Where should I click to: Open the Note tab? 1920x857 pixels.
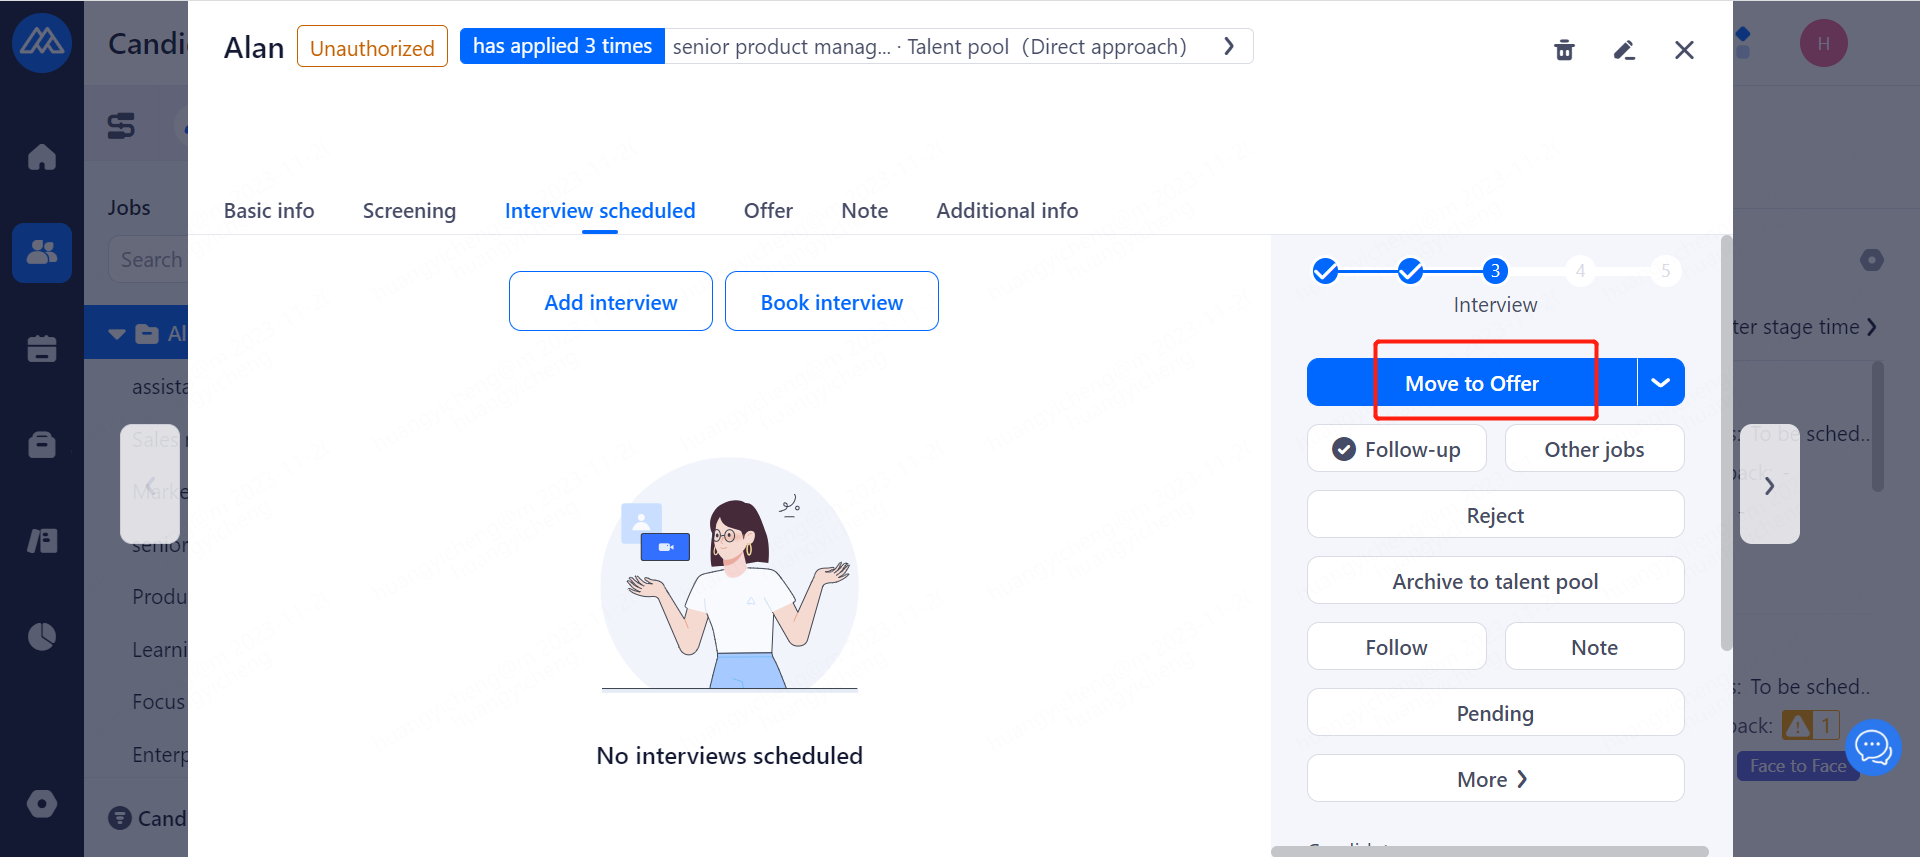[x=865, y=211]
